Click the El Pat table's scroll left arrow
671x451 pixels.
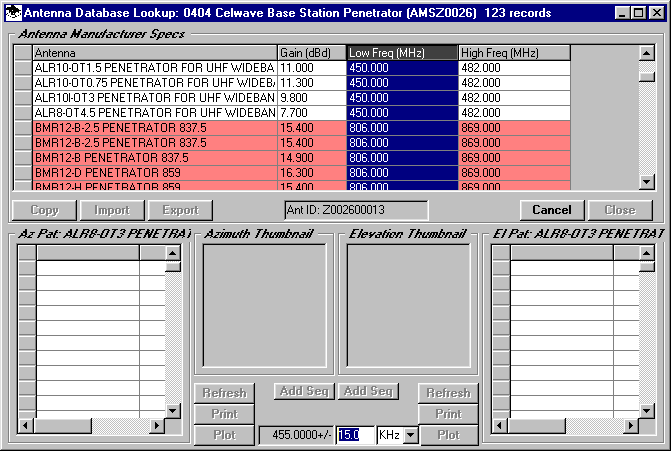click(499, 426)
